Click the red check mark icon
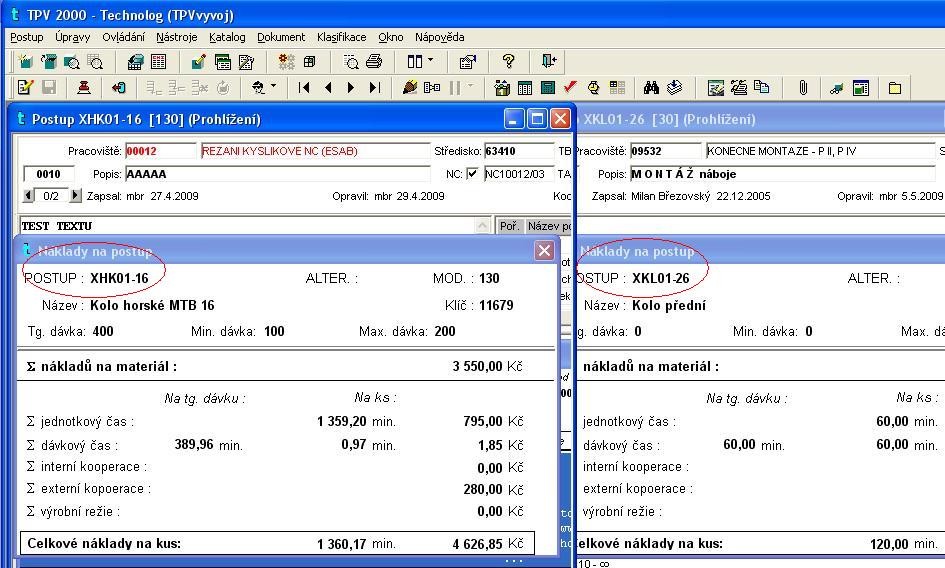 point(570,87)
